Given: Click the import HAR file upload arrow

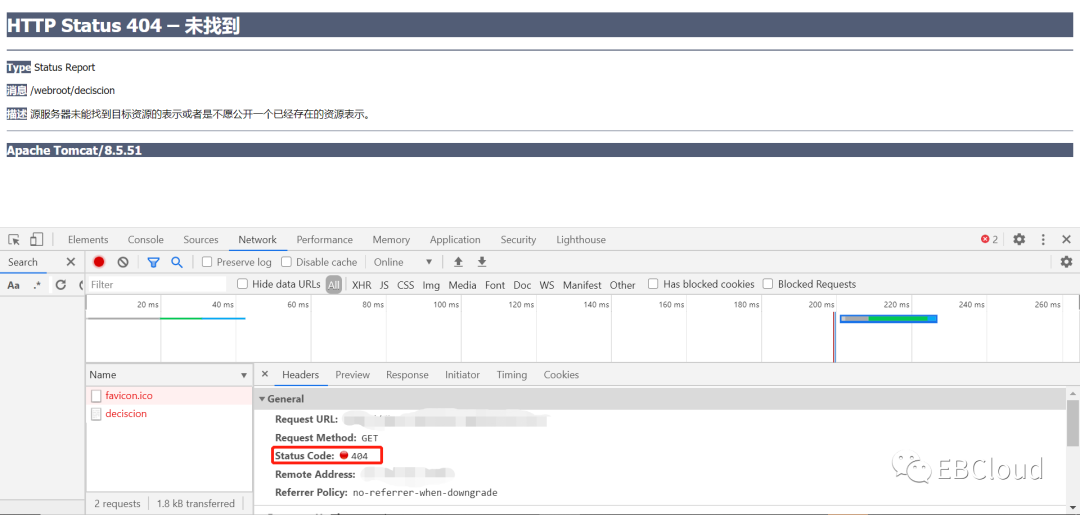Looking at the screenshot, I should tap(458, 262).
